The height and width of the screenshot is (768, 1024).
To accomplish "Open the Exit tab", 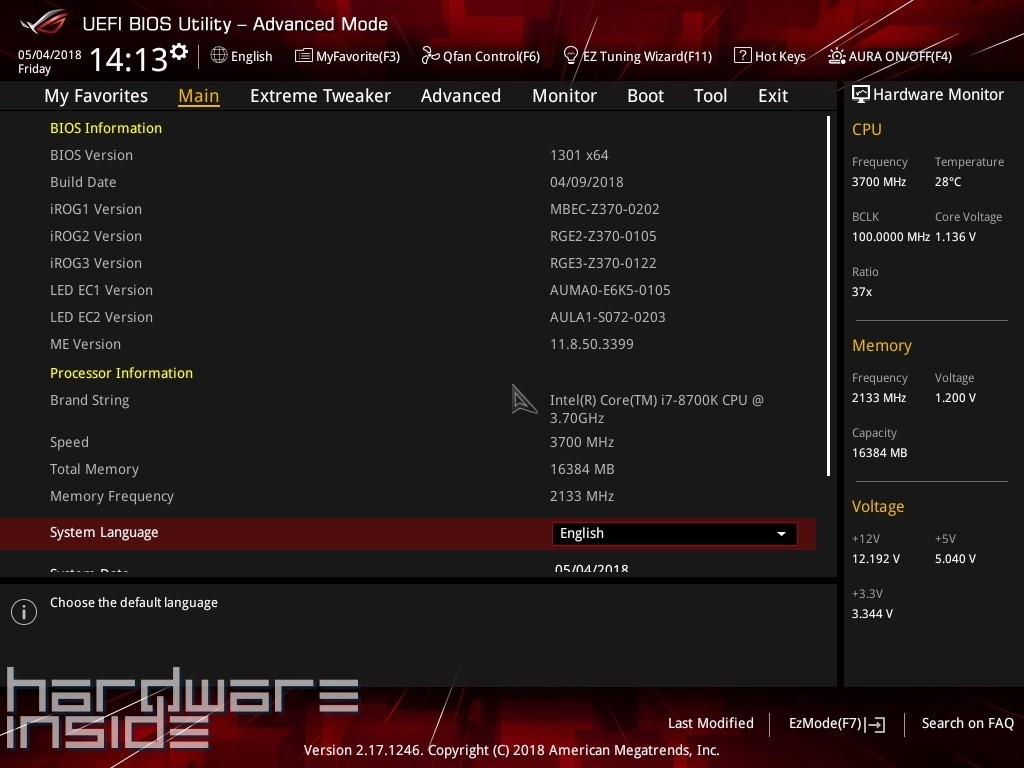I will click(x=773, y=96).
